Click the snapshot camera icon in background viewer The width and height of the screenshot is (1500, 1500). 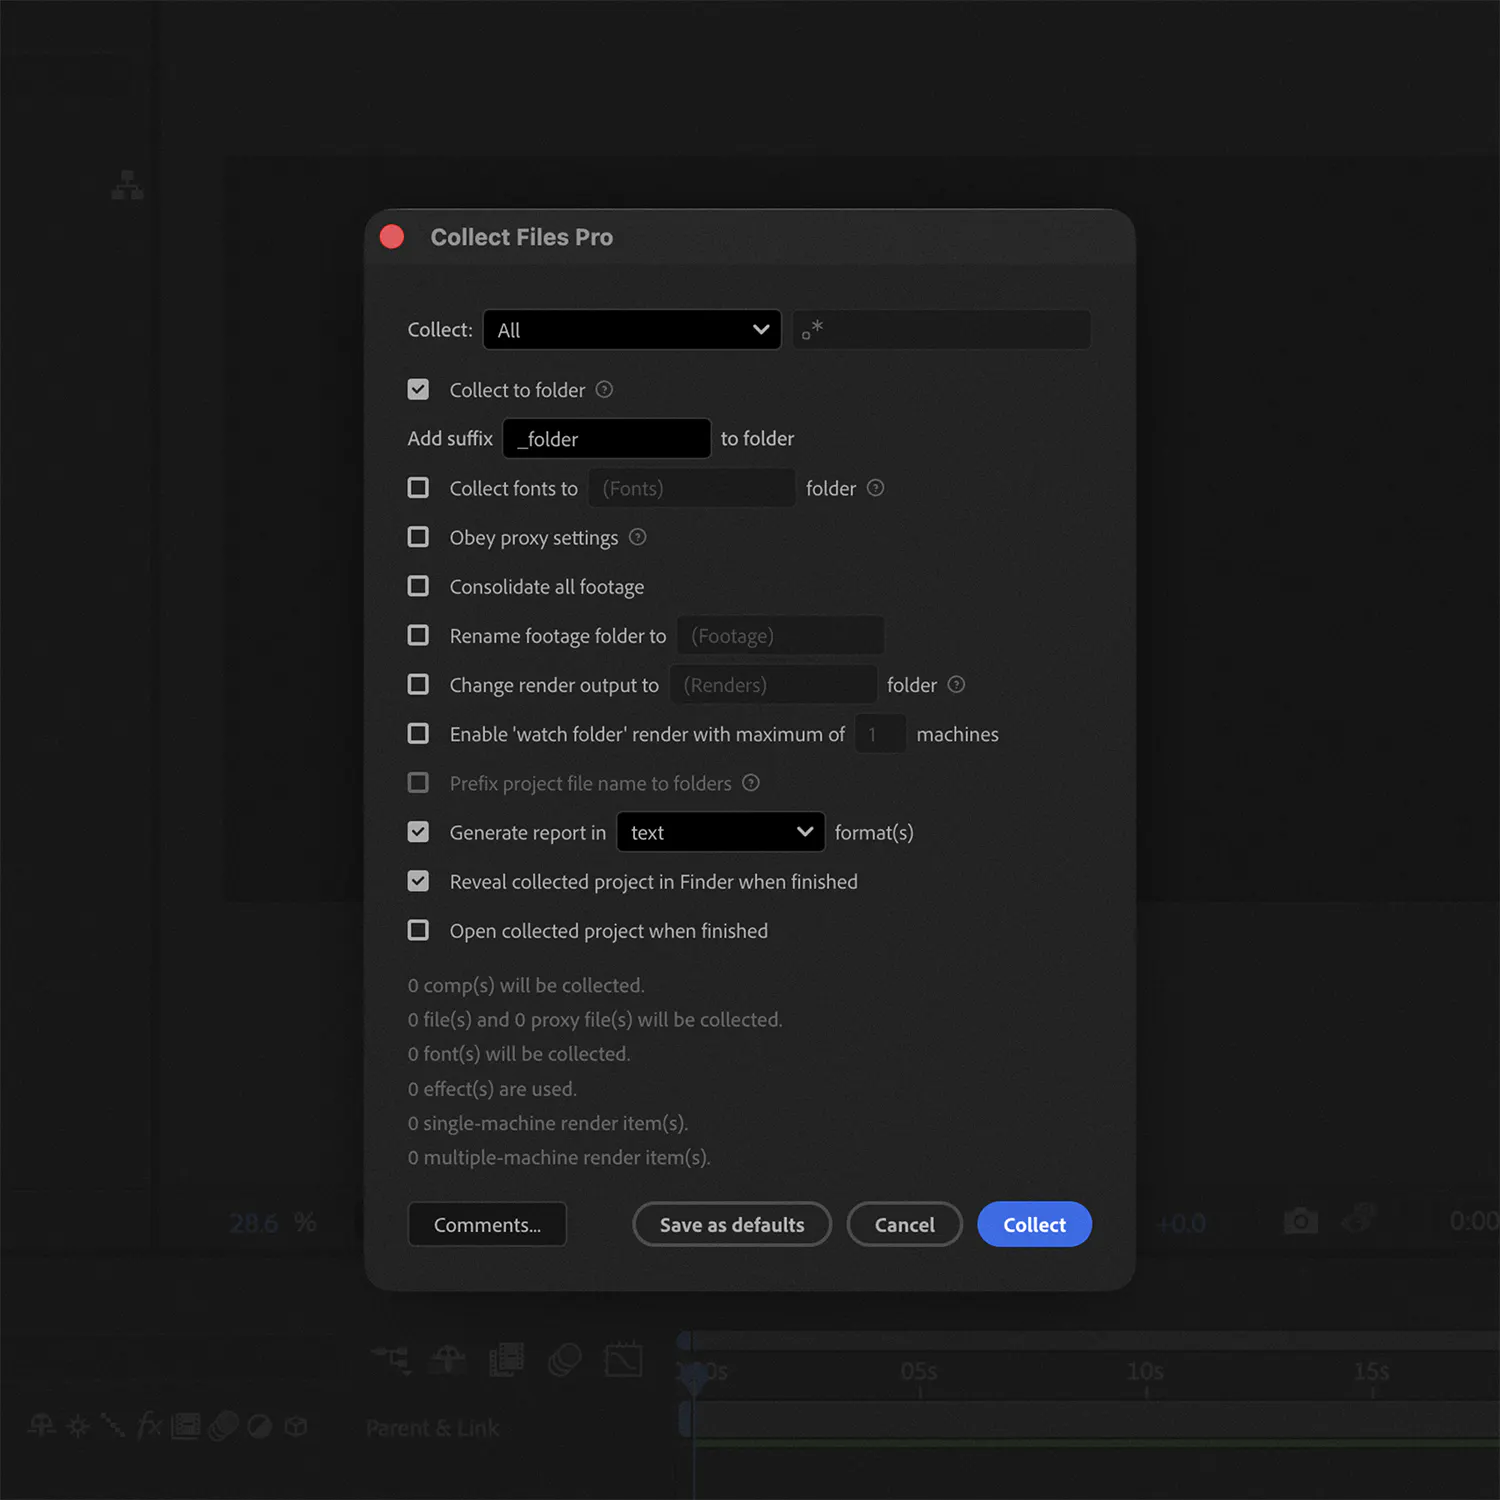tap(1300, 1221)
